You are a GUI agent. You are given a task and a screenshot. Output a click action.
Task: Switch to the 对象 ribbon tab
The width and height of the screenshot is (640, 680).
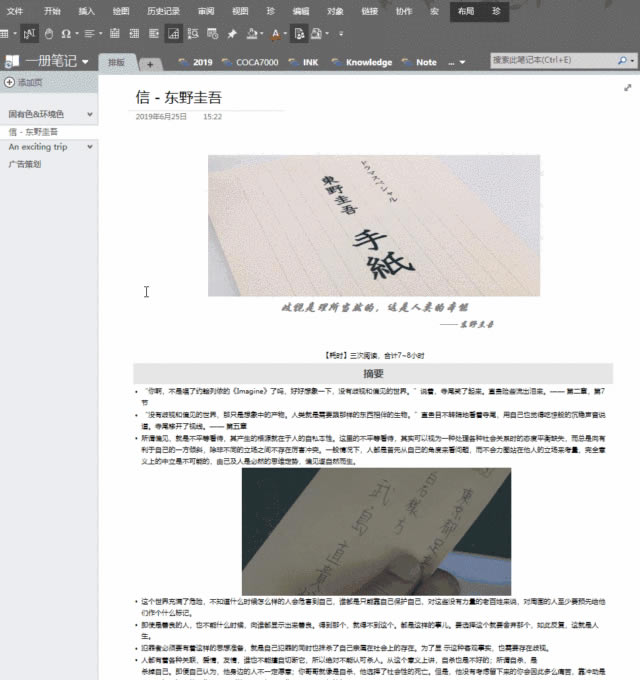[335, 11]
